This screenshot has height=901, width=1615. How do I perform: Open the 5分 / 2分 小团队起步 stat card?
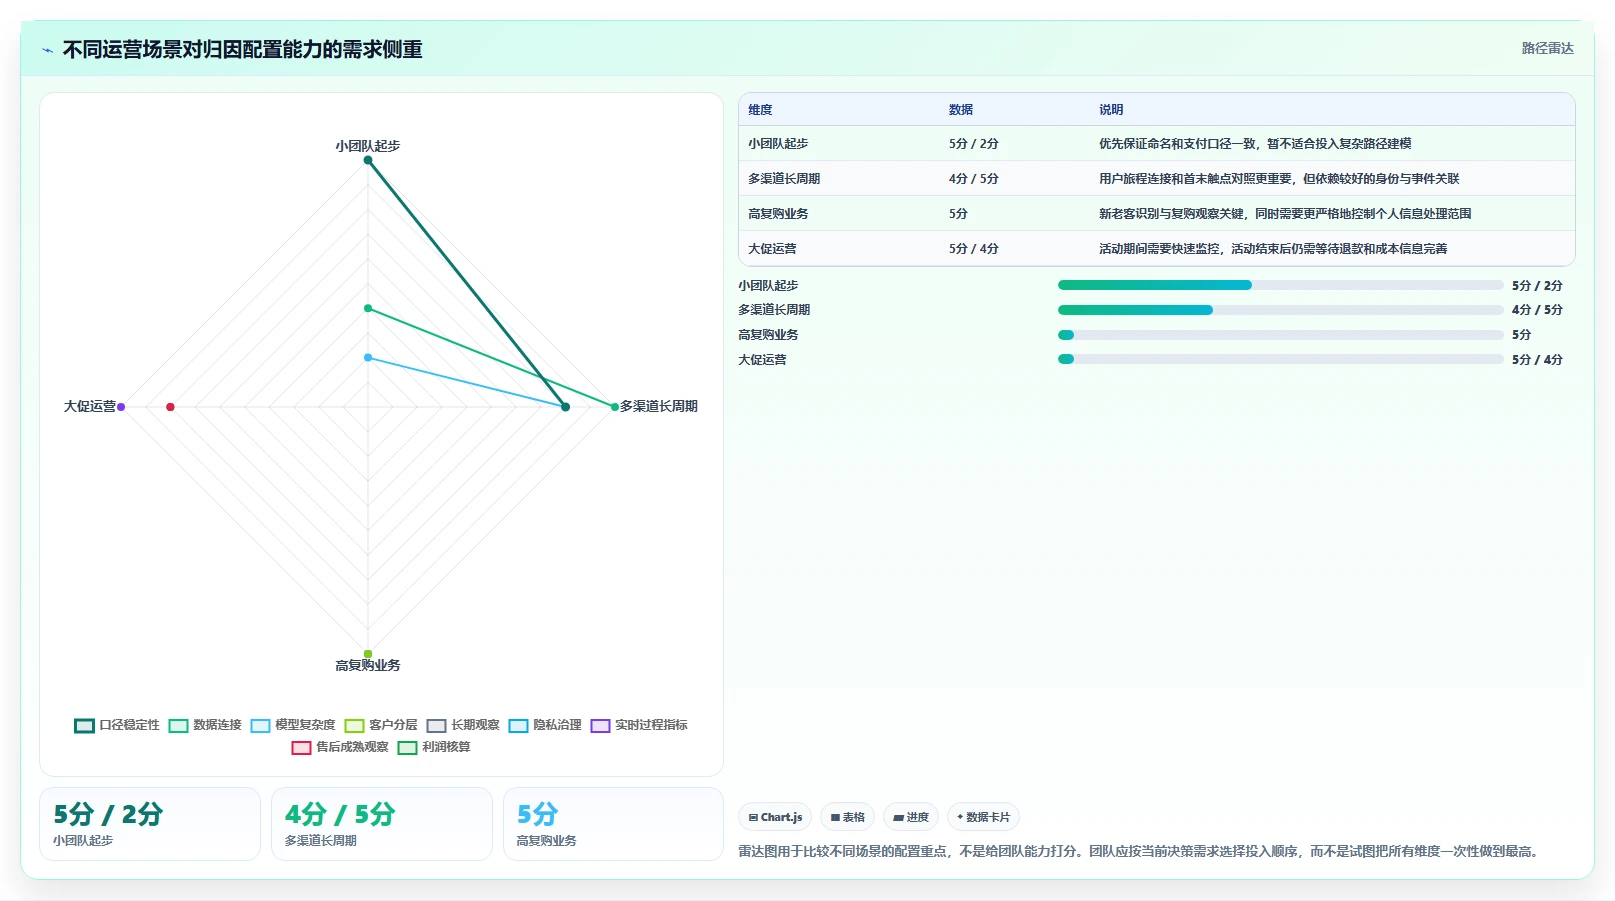pos(150,824)
